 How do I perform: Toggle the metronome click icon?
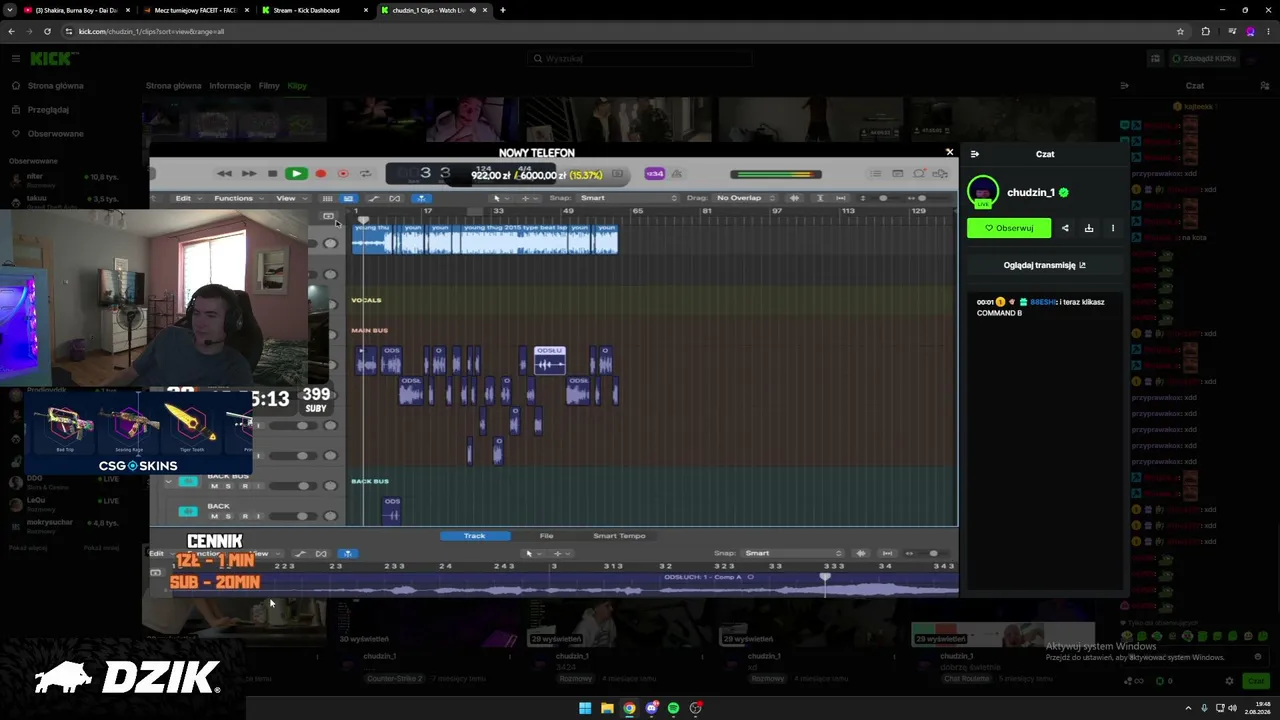tap(677, 174)
